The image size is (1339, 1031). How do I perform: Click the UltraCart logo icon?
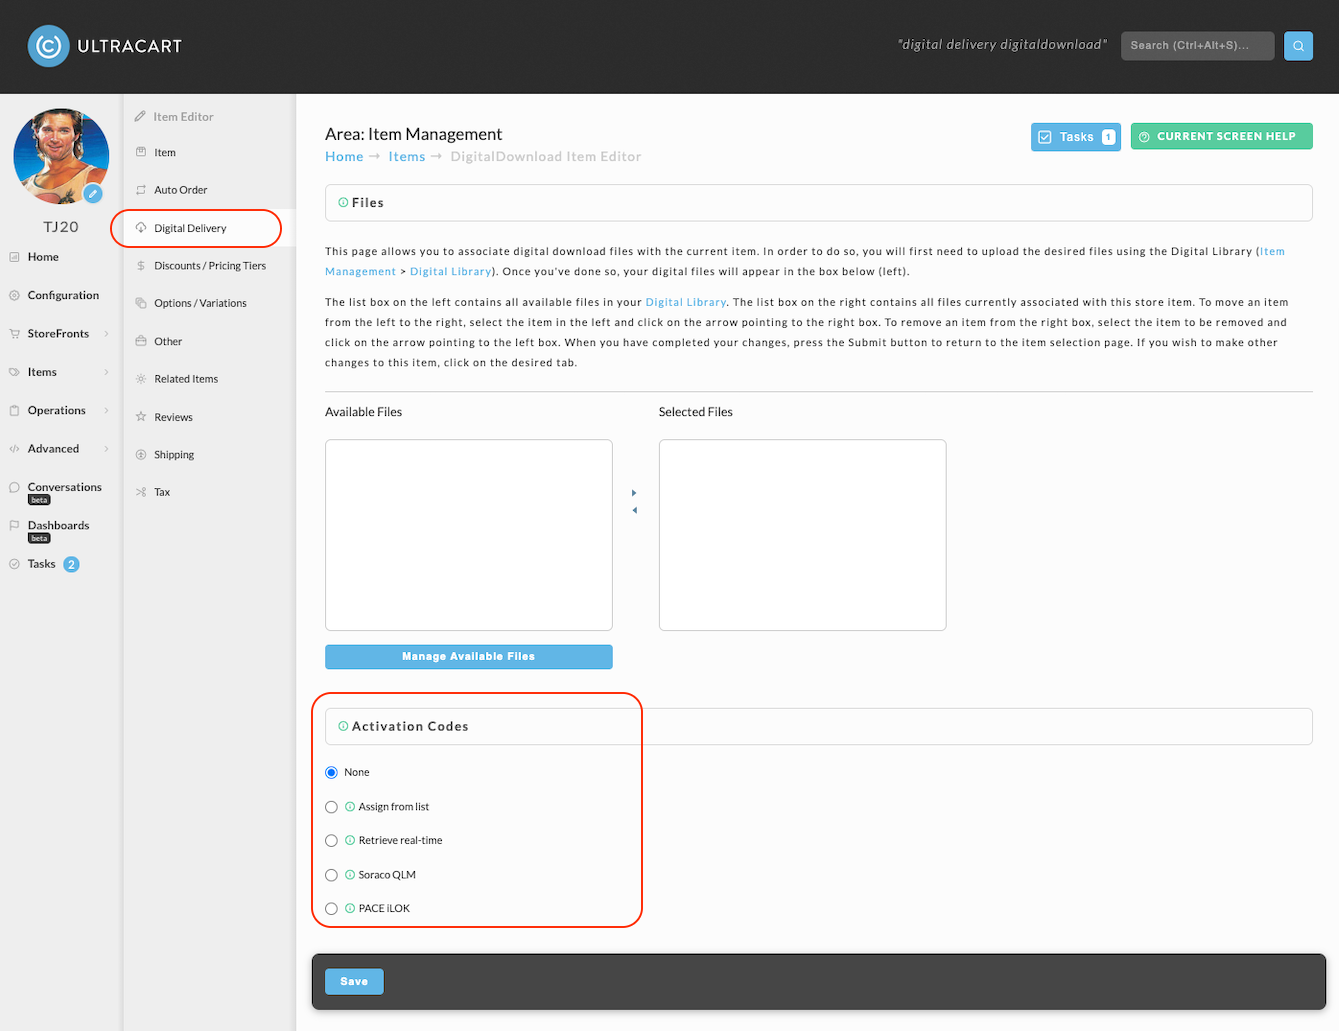pyautogui.click(x=48, y=46)
